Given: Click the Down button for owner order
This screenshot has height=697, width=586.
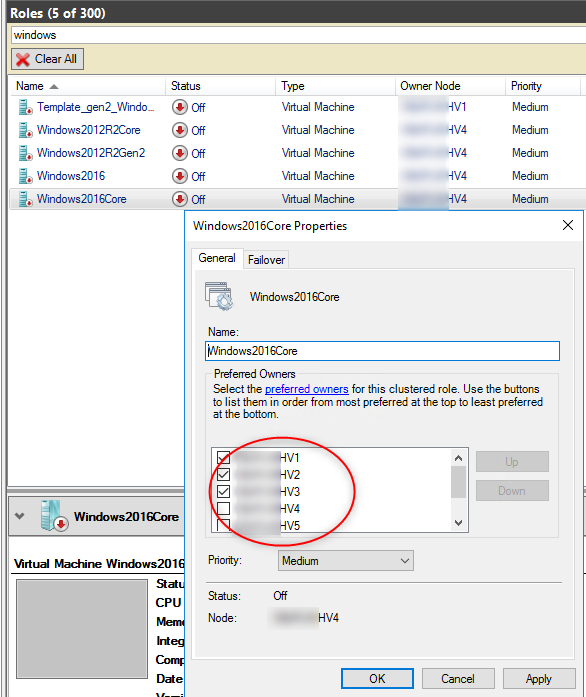Looking at the screenshot, I should [512, 491].
